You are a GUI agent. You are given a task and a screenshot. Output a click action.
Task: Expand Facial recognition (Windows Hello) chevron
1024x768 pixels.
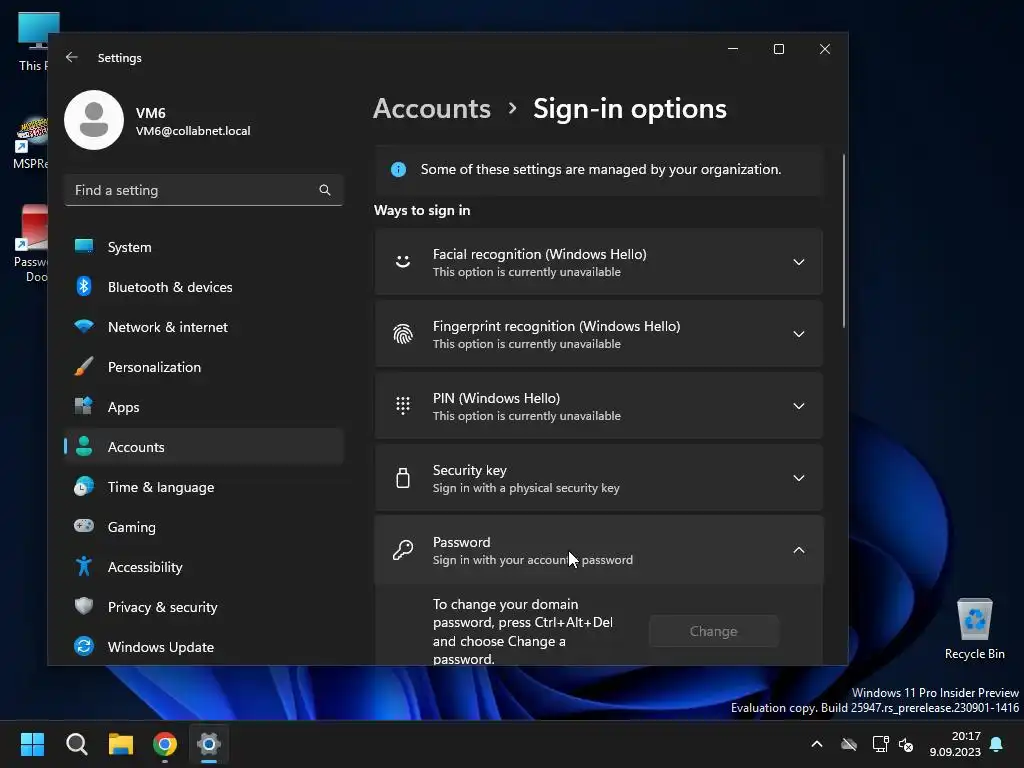(798, 262)
